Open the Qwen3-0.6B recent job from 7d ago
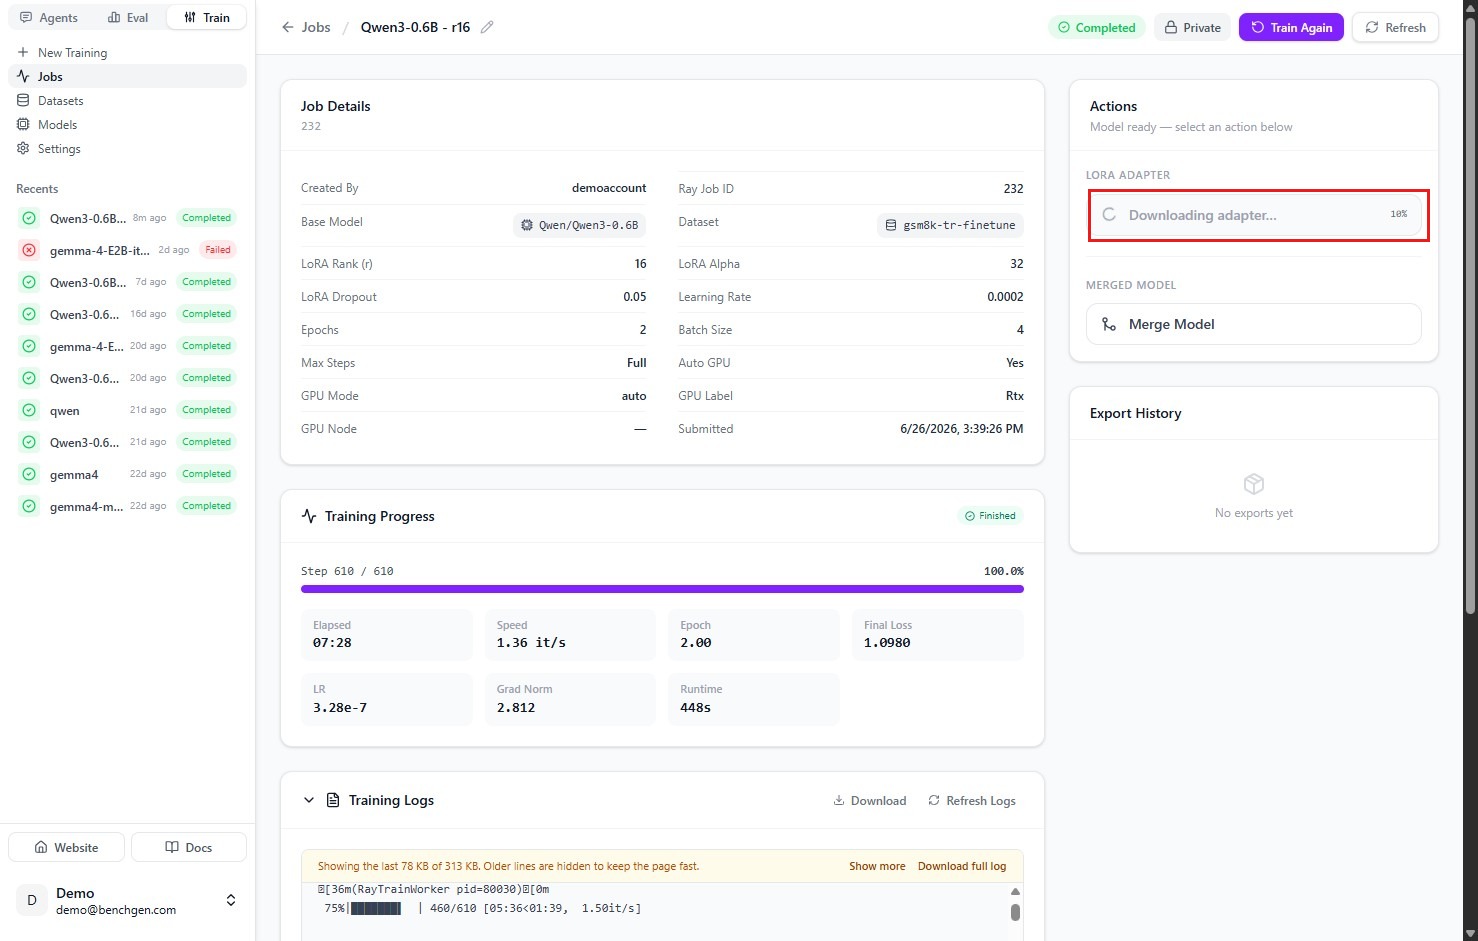 point(127,282)
